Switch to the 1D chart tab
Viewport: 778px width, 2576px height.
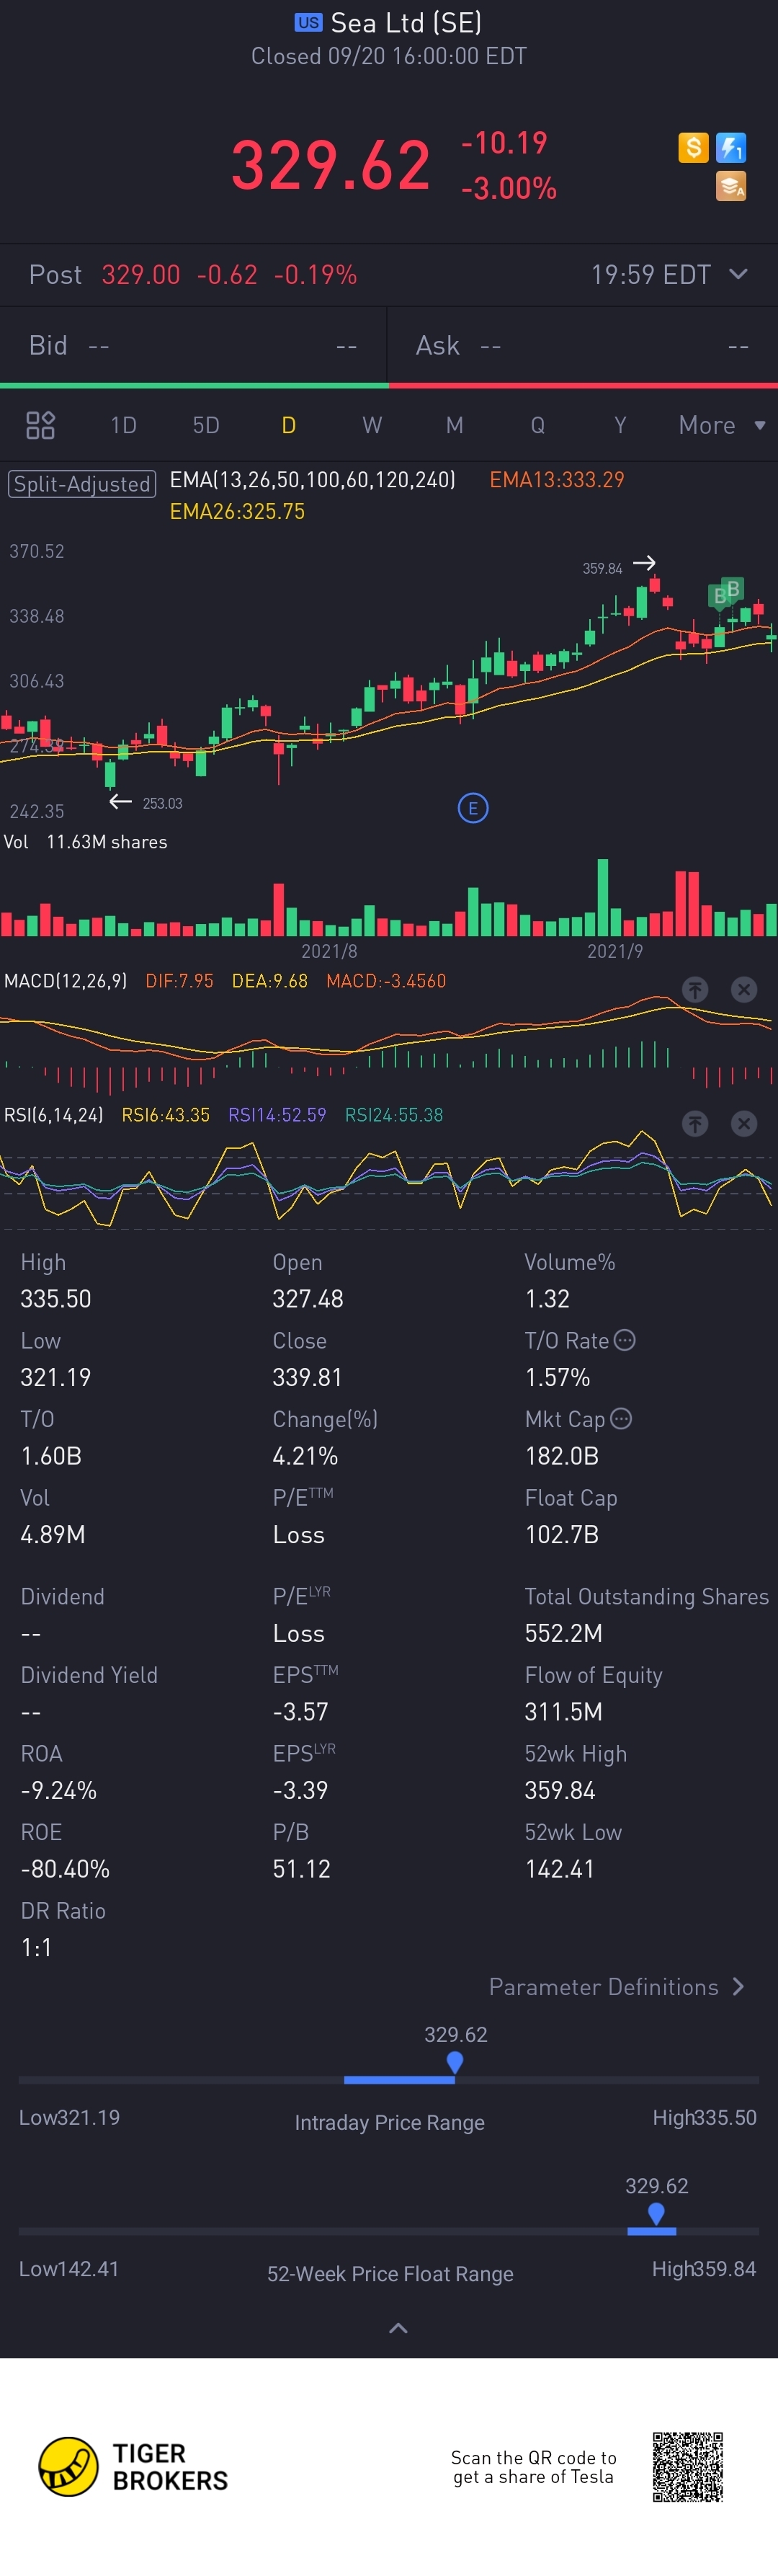(x=123, y=425)
